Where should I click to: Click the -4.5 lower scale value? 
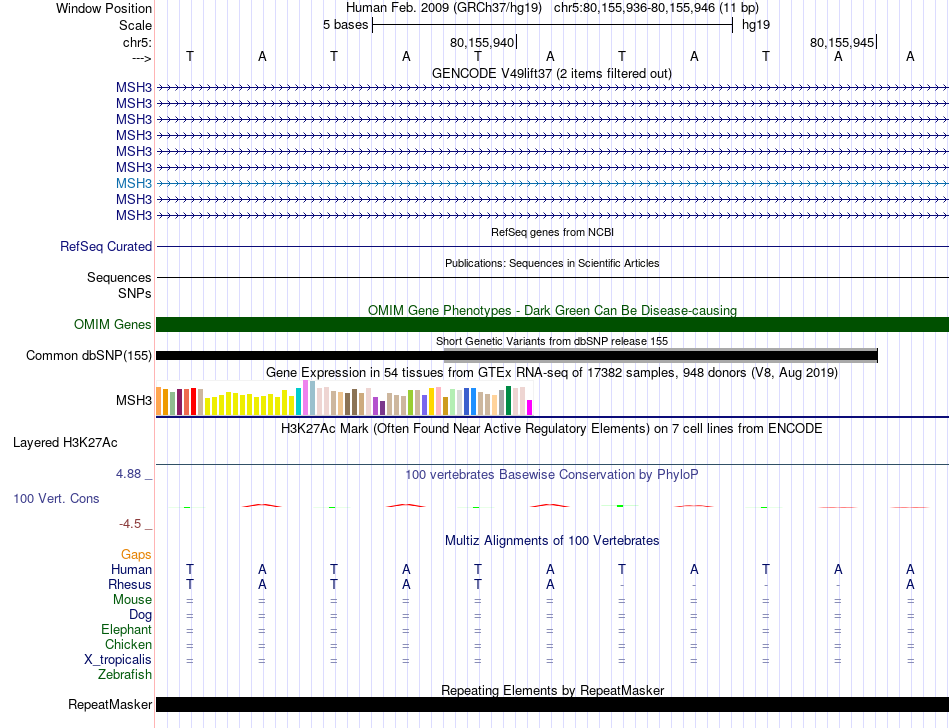(x=130, y=523)
